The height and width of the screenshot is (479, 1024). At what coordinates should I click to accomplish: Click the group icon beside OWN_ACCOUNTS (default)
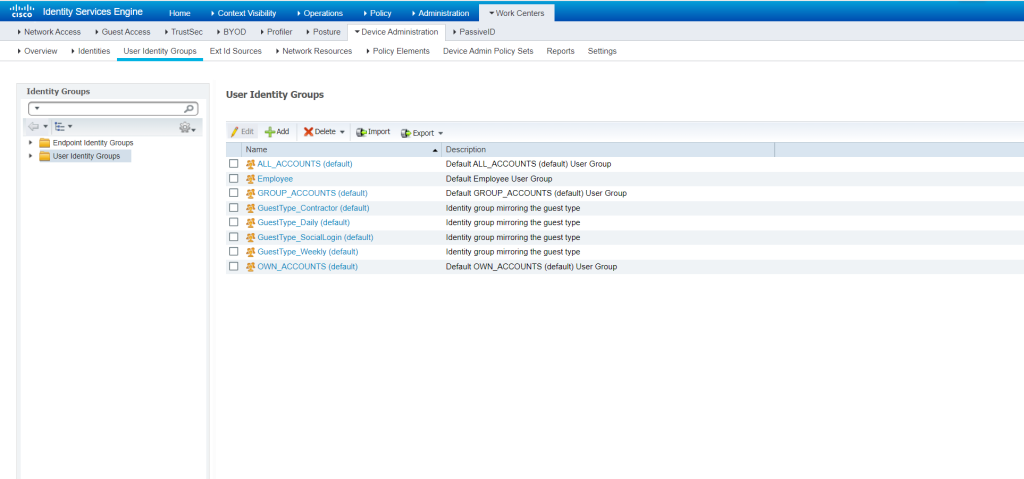click(250, 267)
